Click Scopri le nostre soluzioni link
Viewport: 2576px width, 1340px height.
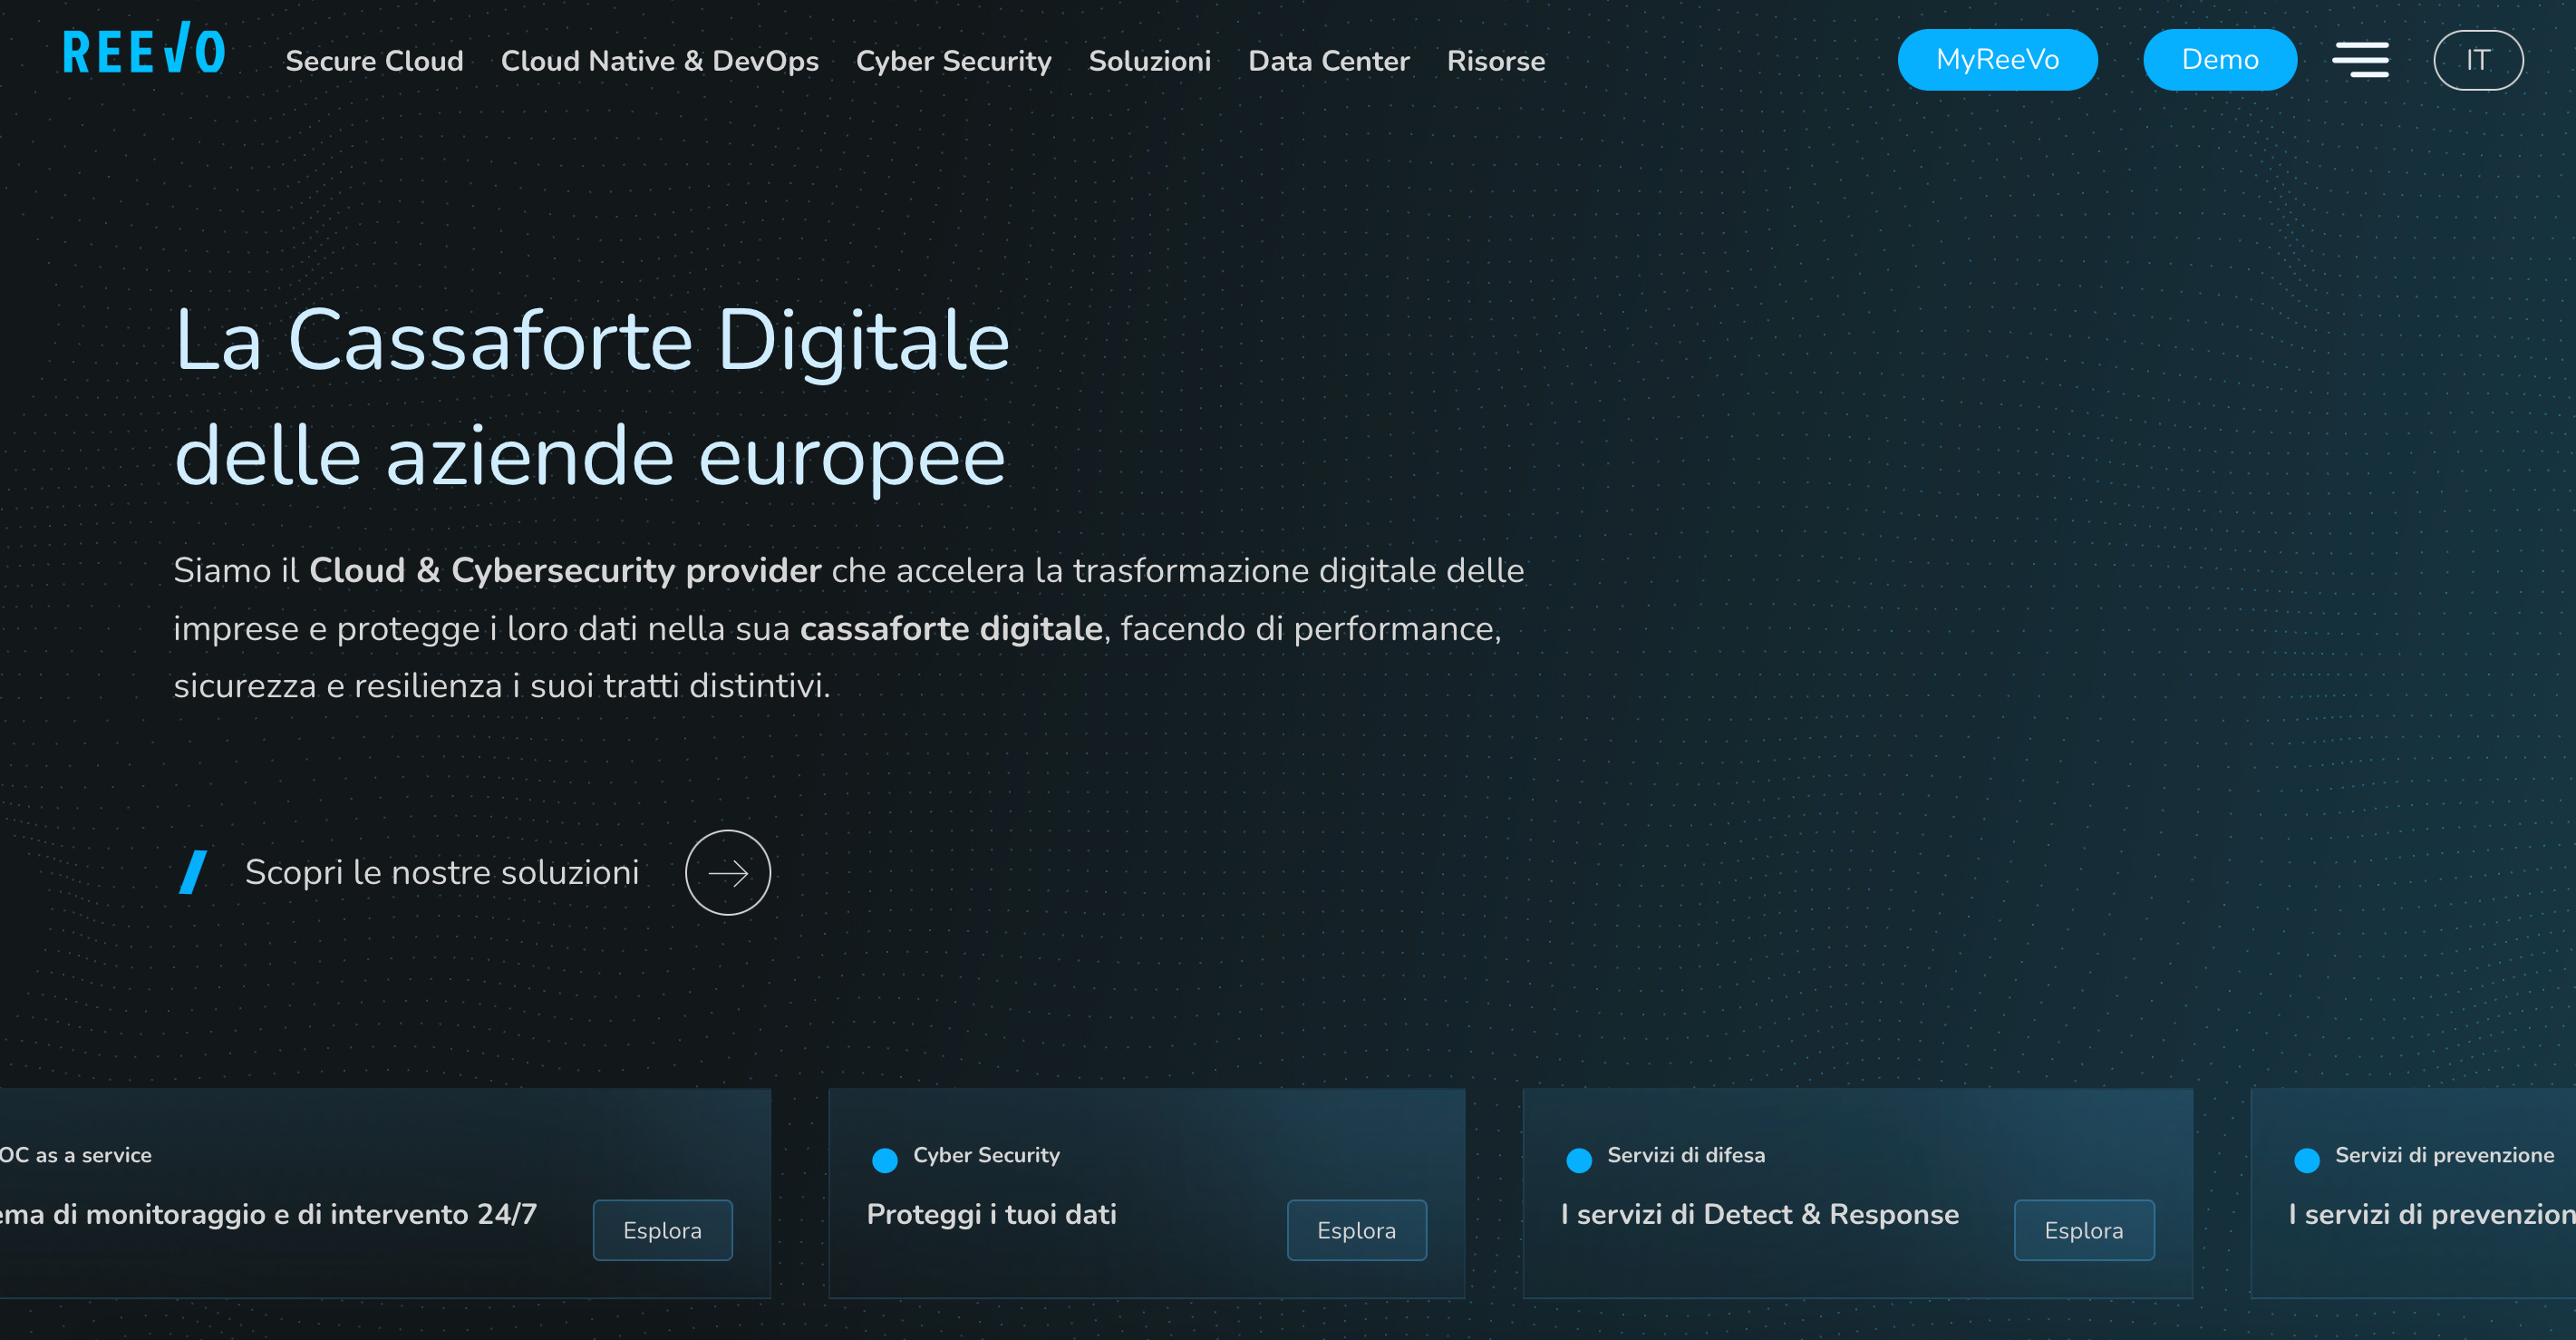(441, 872)
